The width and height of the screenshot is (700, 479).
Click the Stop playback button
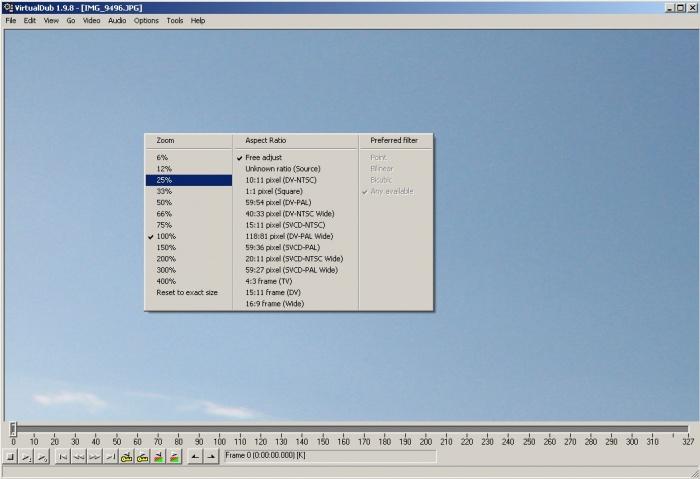coord(10,457)
